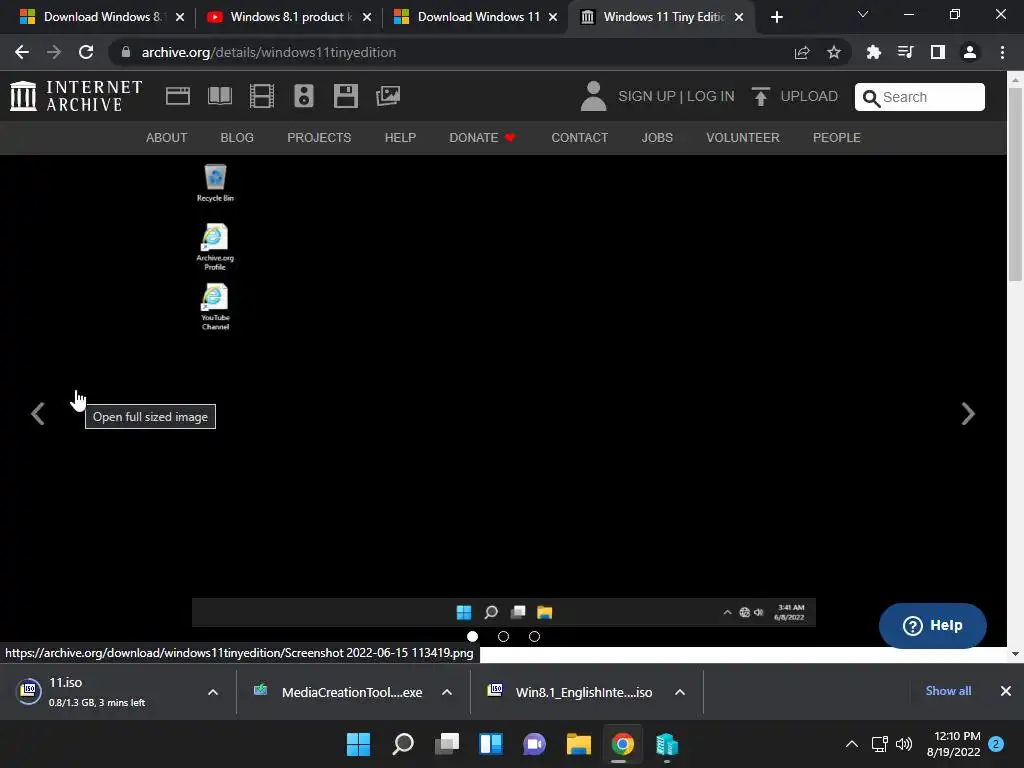Open the VOLUNTEER link
The width and height of the screenshot is (1024, 768).
(x=743, y=138)
